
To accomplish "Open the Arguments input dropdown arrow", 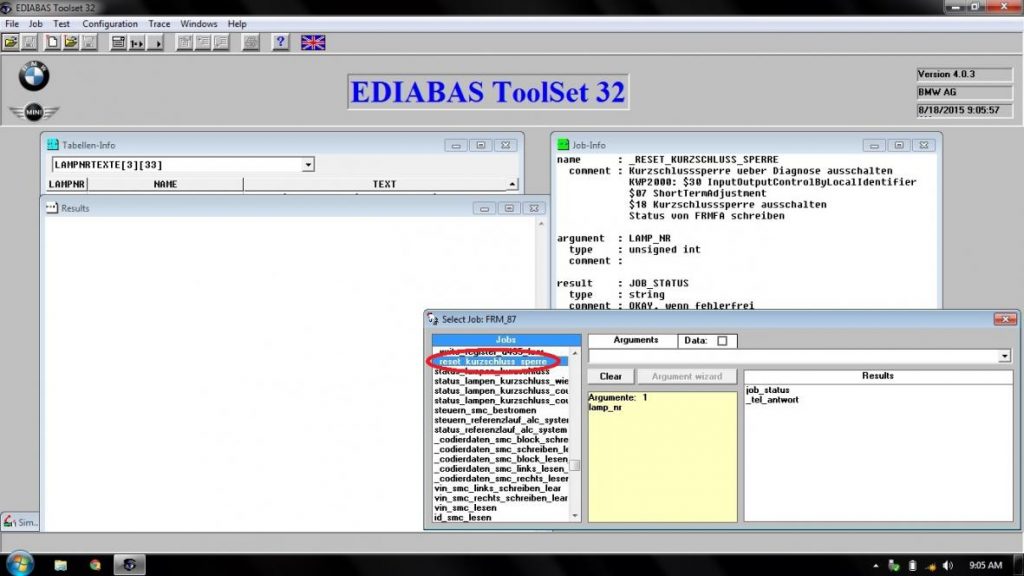I will coord(1004,357).
